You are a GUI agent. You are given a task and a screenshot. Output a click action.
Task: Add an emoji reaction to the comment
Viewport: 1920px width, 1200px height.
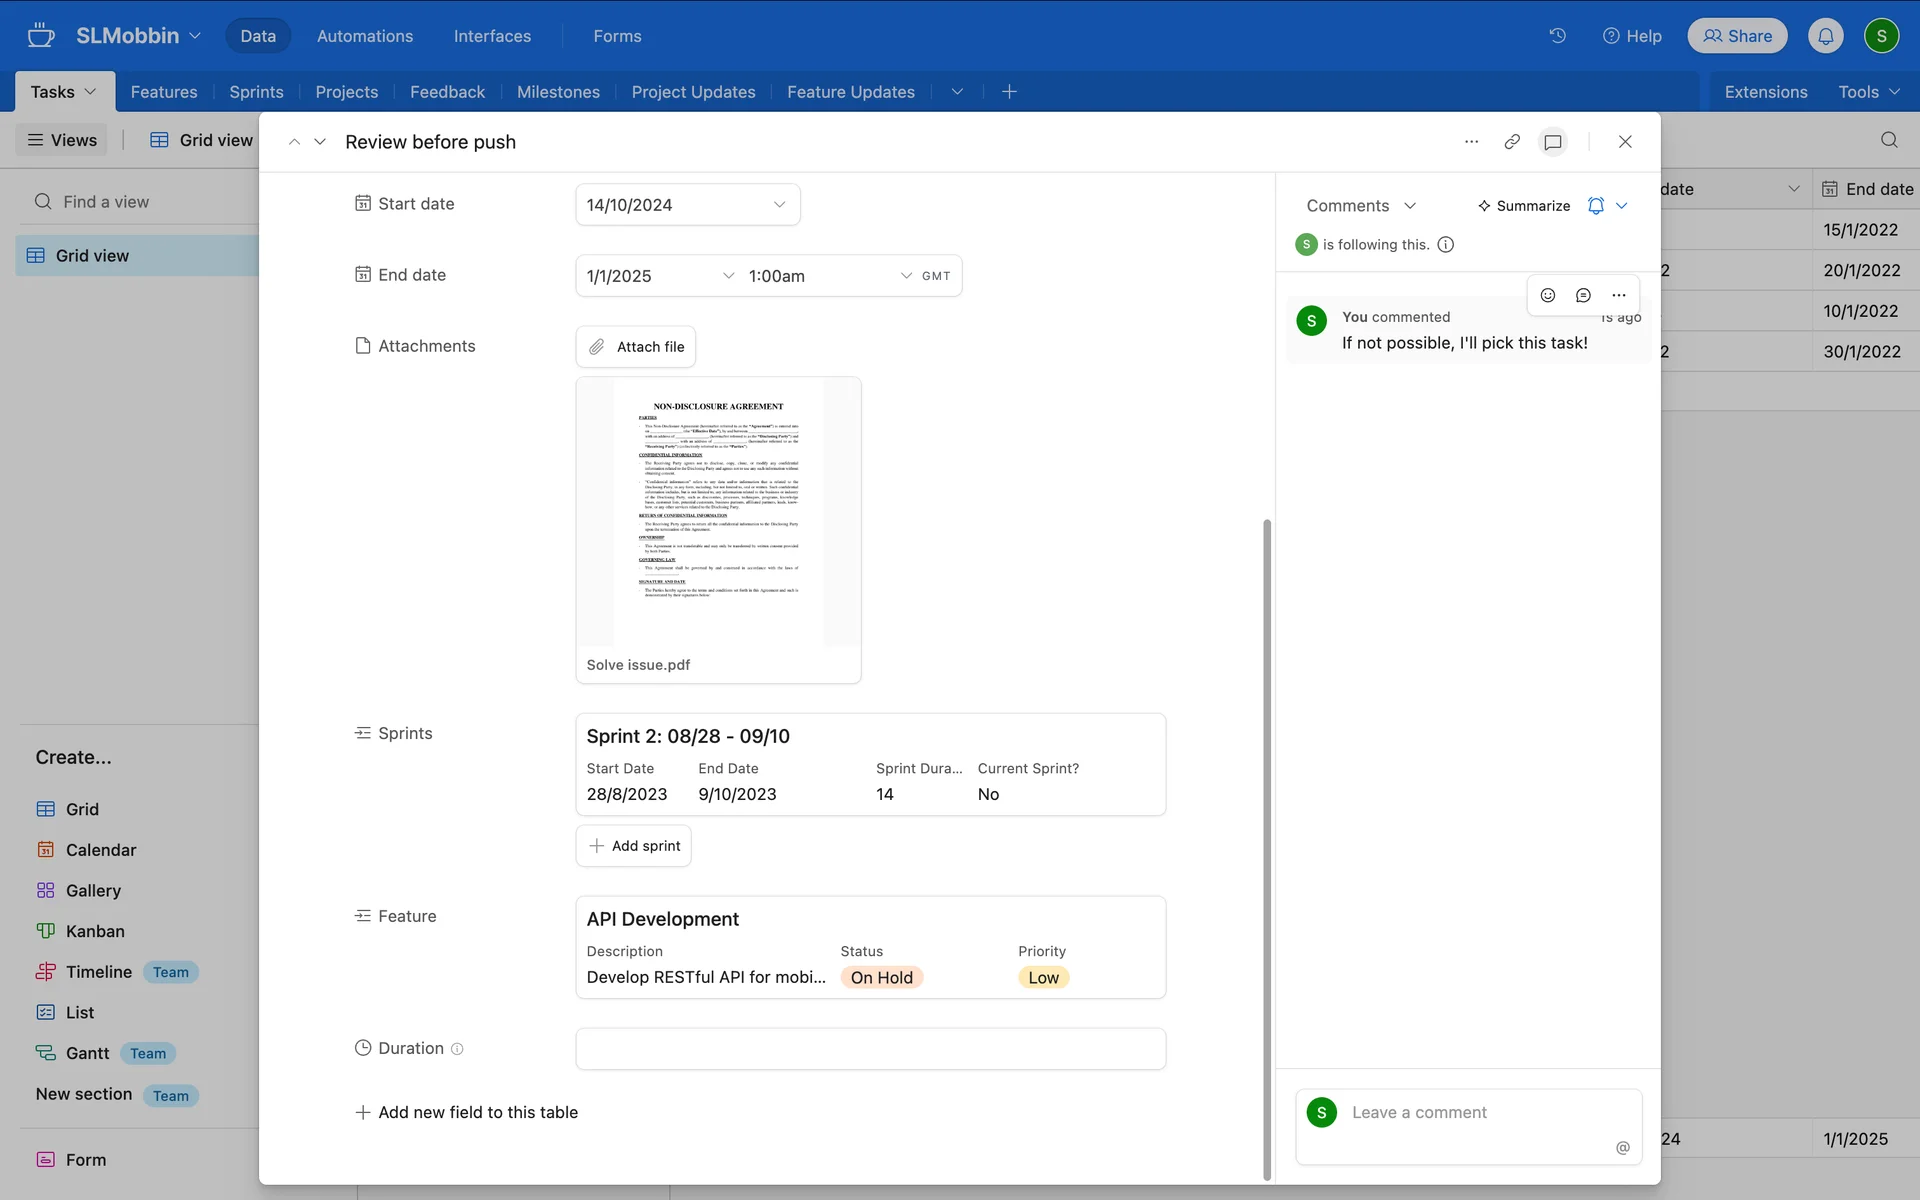pyautogui.click(x=1547, y=295)
